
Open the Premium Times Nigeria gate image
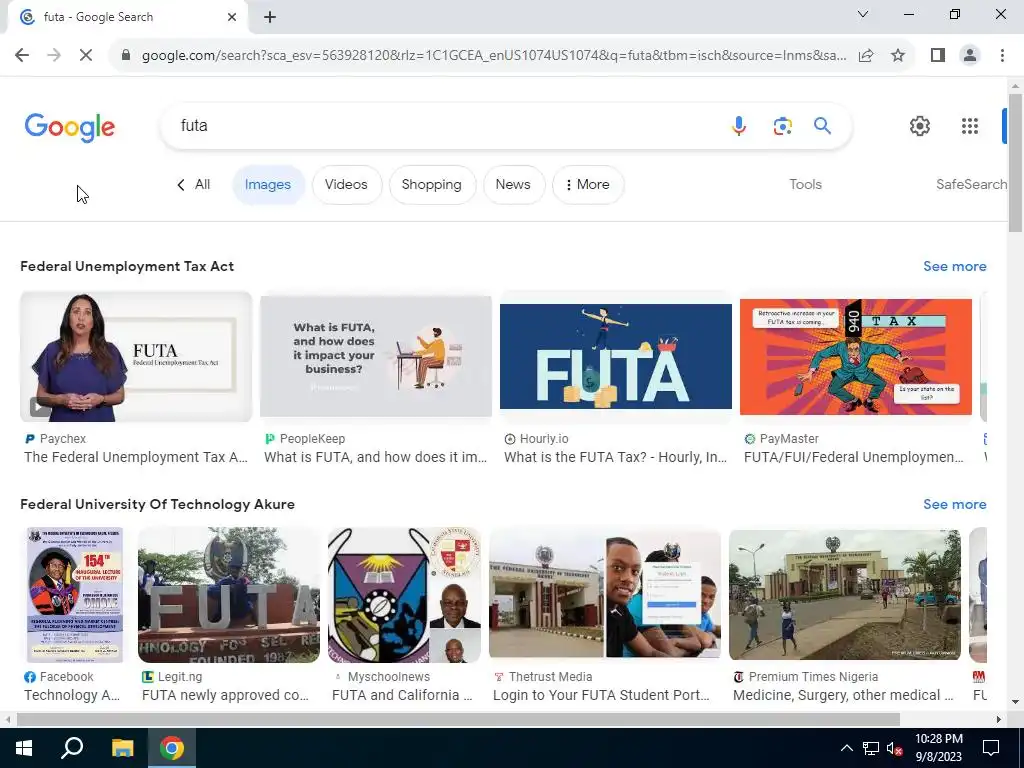(x=844, y=595)
